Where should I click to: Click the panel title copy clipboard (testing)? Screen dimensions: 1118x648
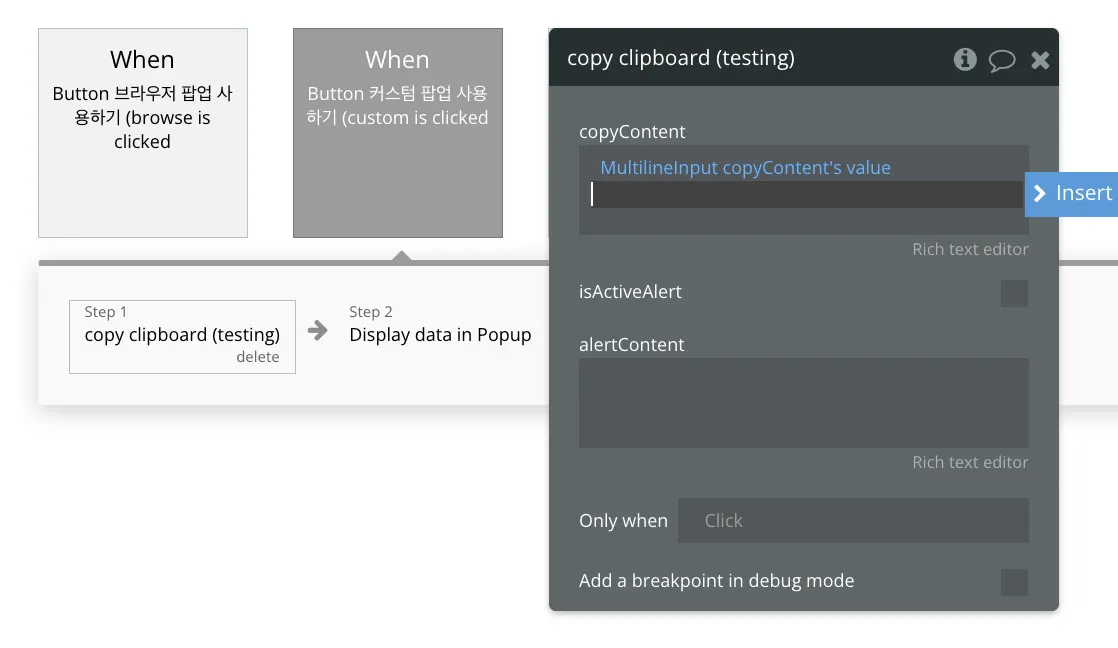pos(681,58)
